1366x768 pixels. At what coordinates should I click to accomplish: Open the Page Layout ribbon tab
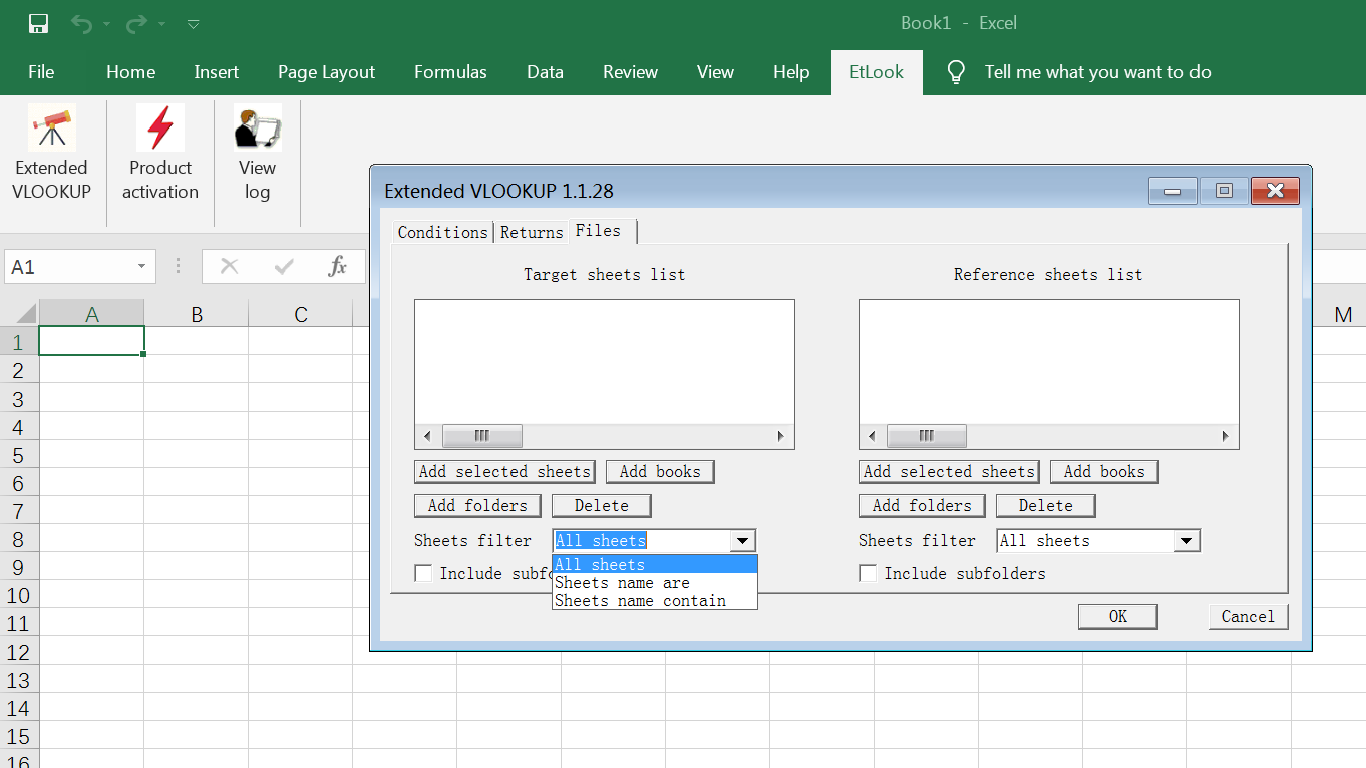pos(326,72)
